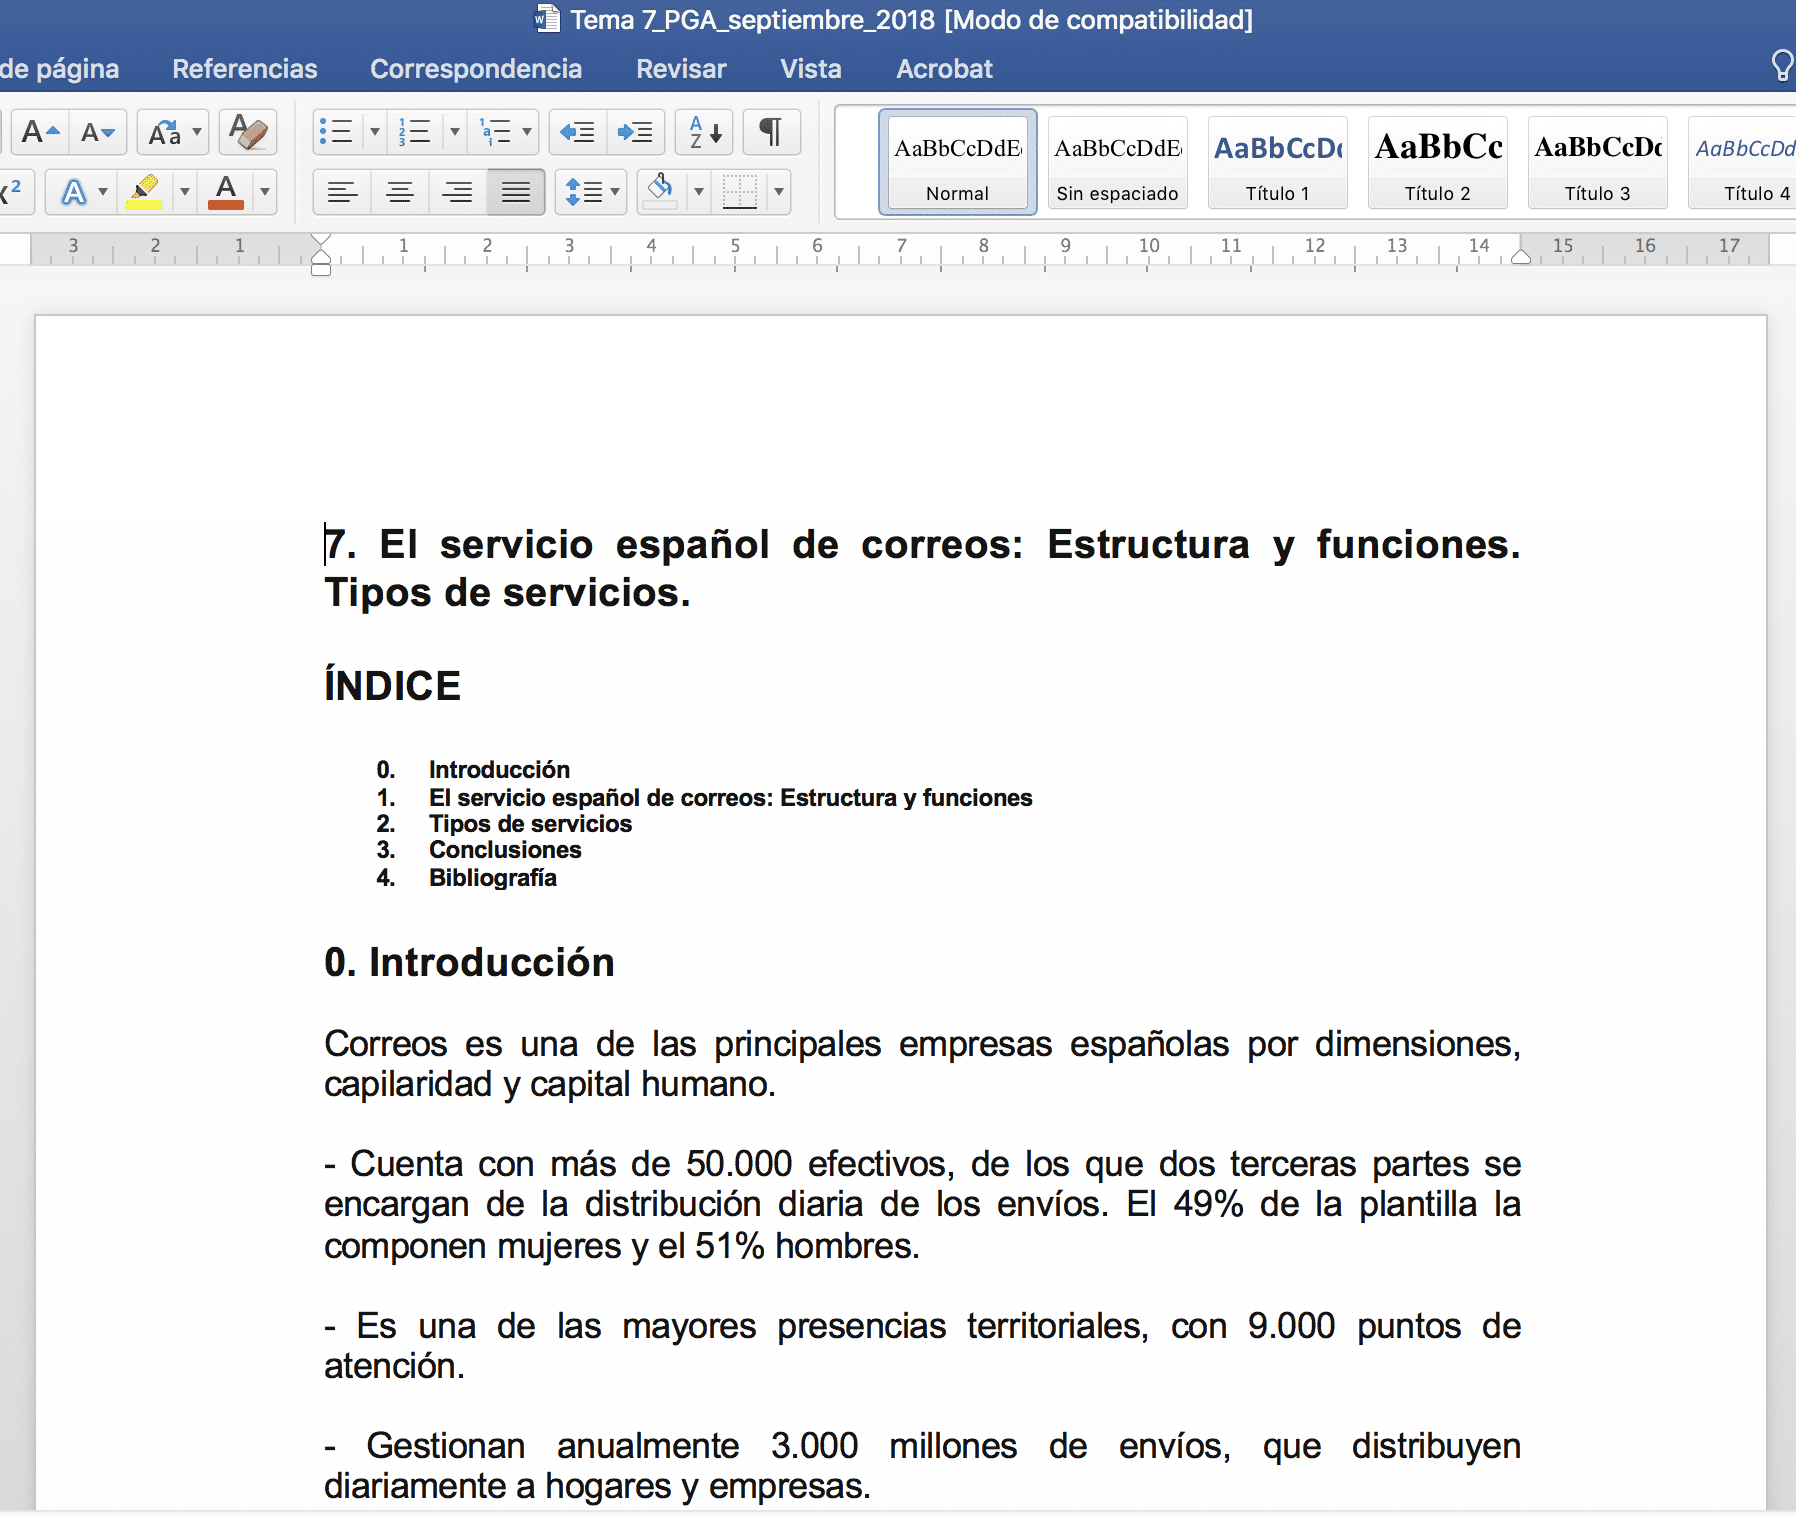Open the highlight color dropdown
The image size is (1796, 1516).
click(184, 191)
